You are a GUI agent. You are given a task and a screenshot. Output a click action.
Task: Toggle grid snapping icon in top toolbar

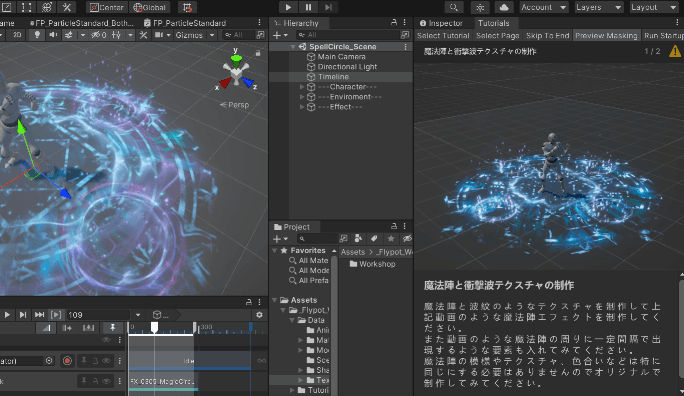(x=188, y=7)
